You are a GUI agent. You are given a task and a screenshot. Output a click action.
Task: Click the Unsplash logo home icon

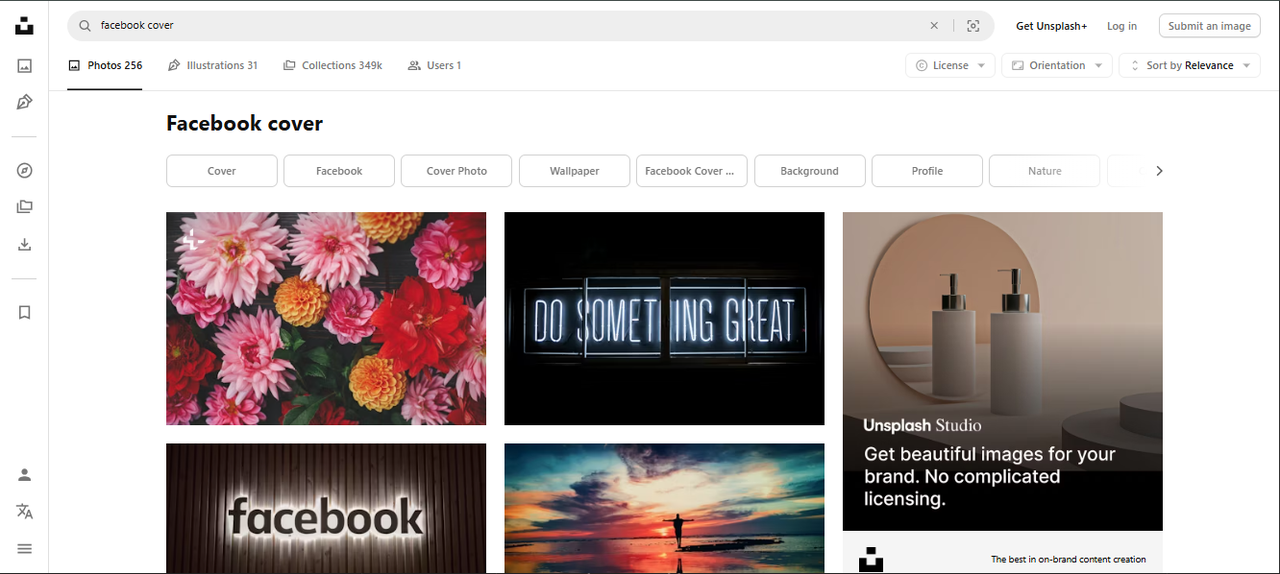coord(25,26)
